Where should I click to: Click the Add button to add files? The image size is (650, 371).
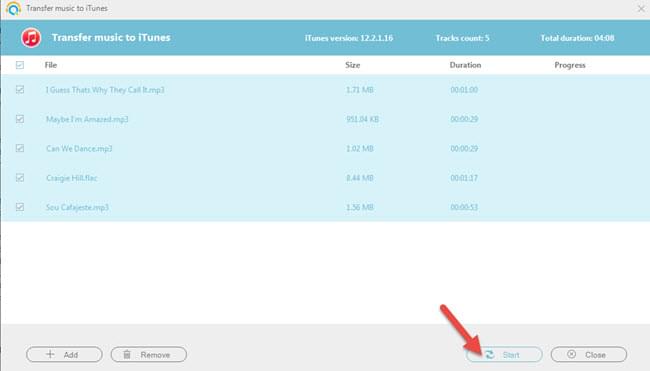pos(64,354)
